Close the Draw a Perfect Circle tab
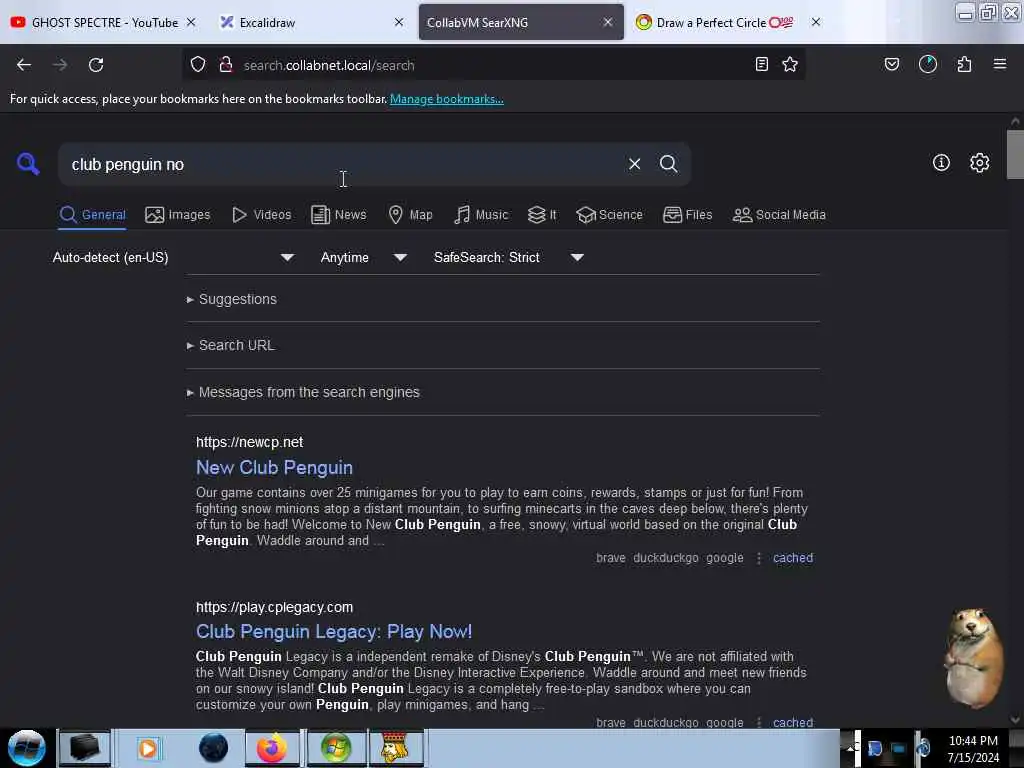This screenshot has width=1024, height=768. [816, 22]
